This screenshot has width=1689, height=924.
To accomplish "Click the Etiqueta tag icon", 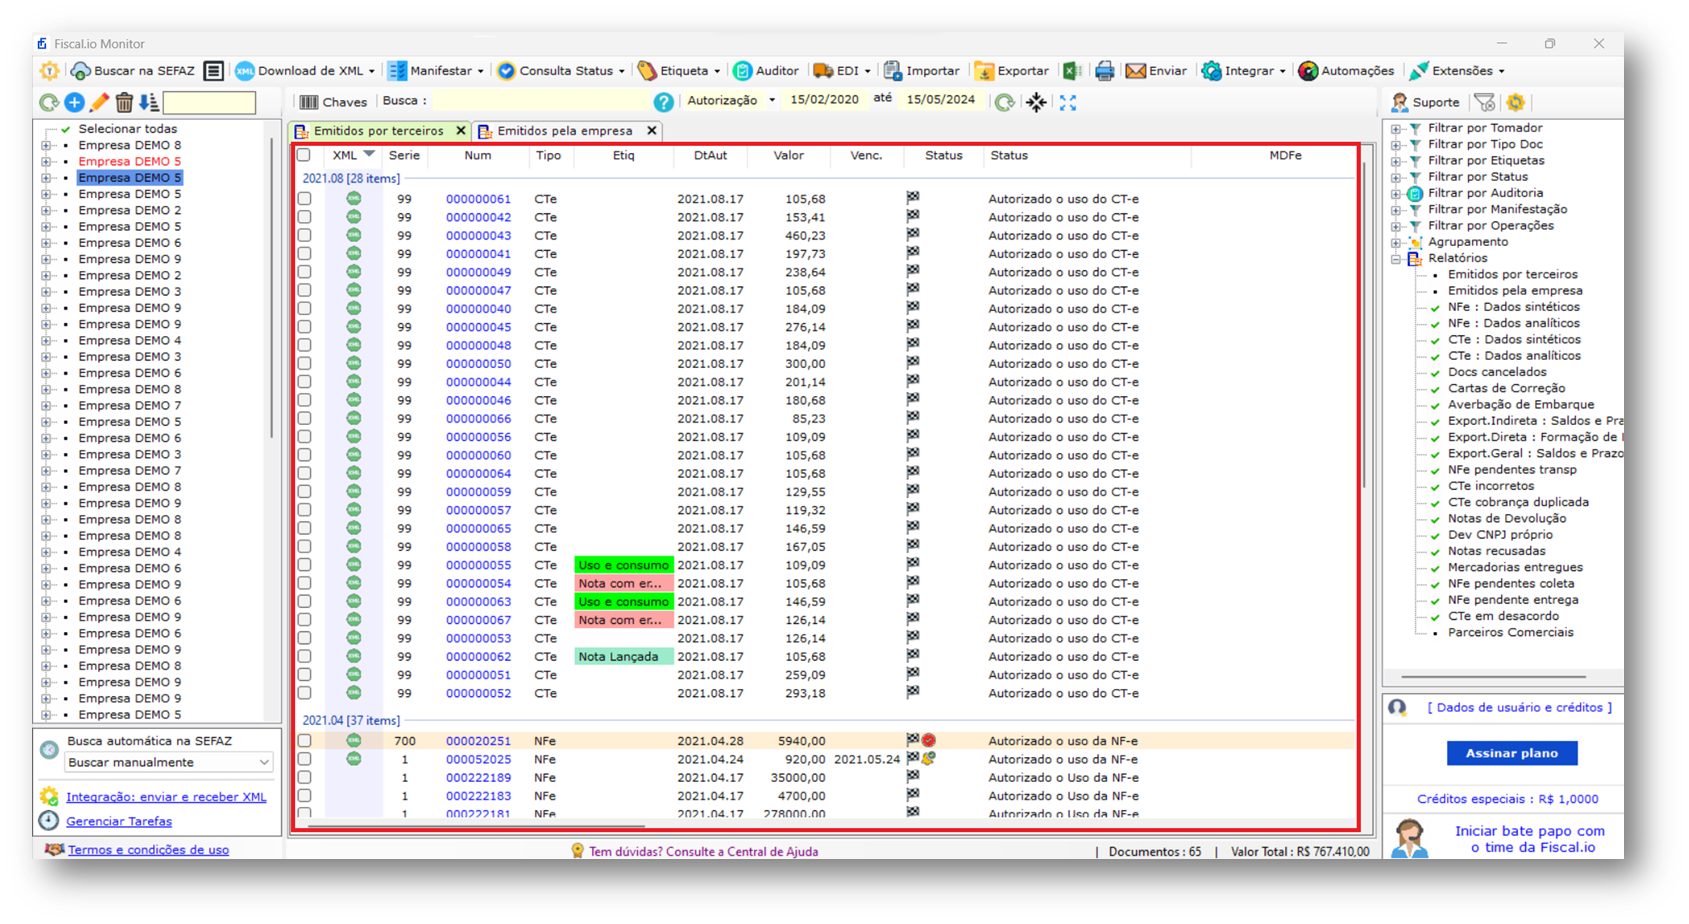I will coord(647,71).
